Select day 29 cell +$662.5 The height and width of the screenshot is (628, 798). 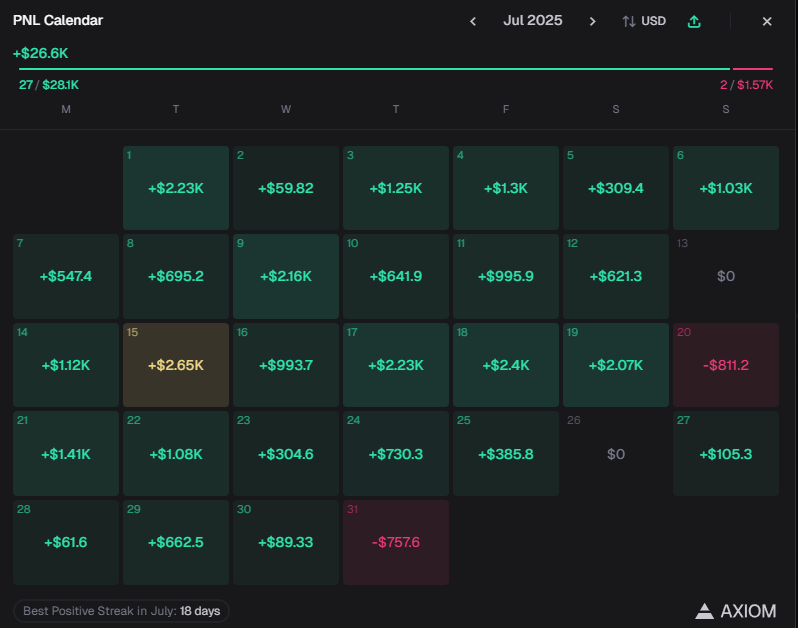coord(176,542)
